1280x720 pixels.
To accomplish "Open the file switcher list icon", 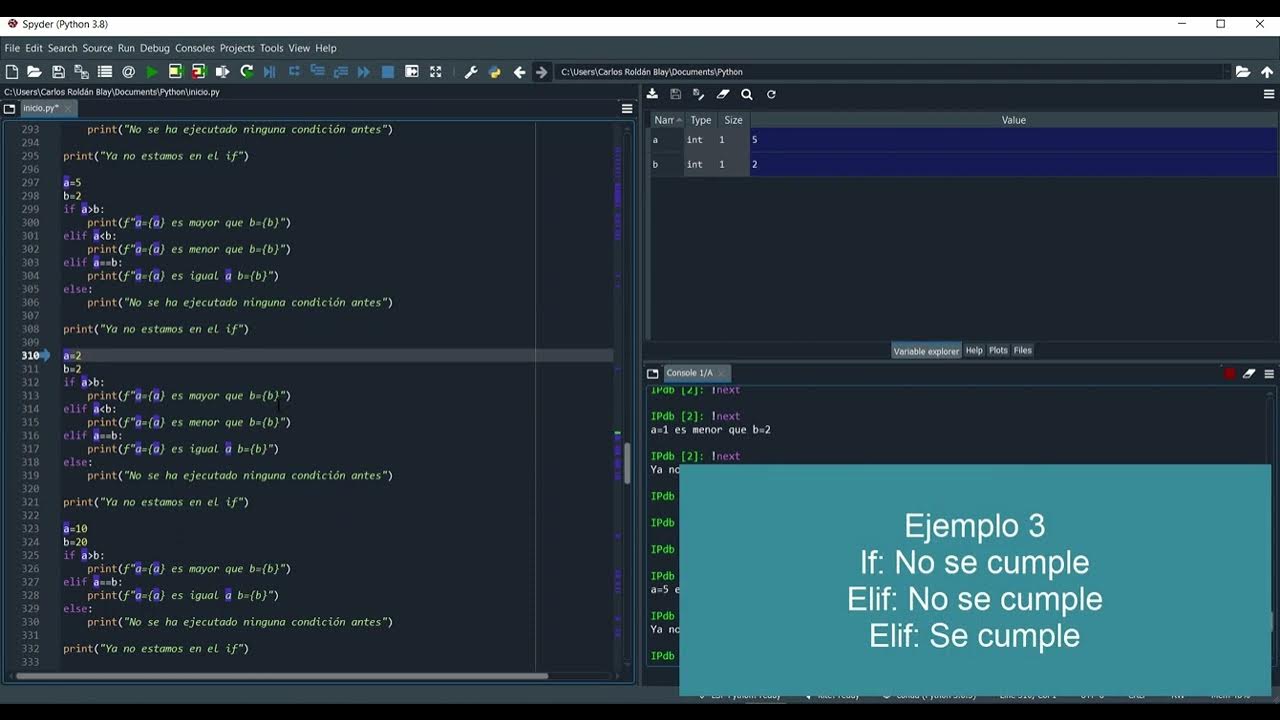I will [x=105, y=72].
